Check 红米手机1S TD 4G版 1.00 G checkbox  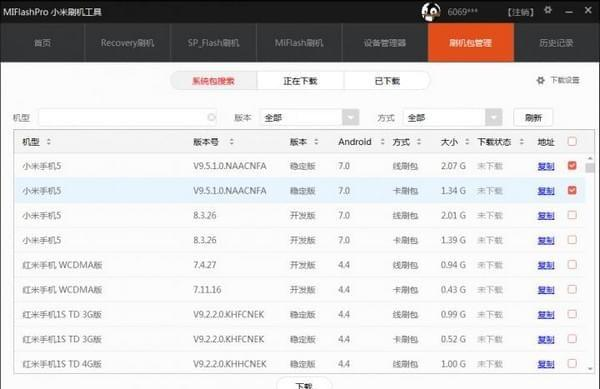click(572, 363)
